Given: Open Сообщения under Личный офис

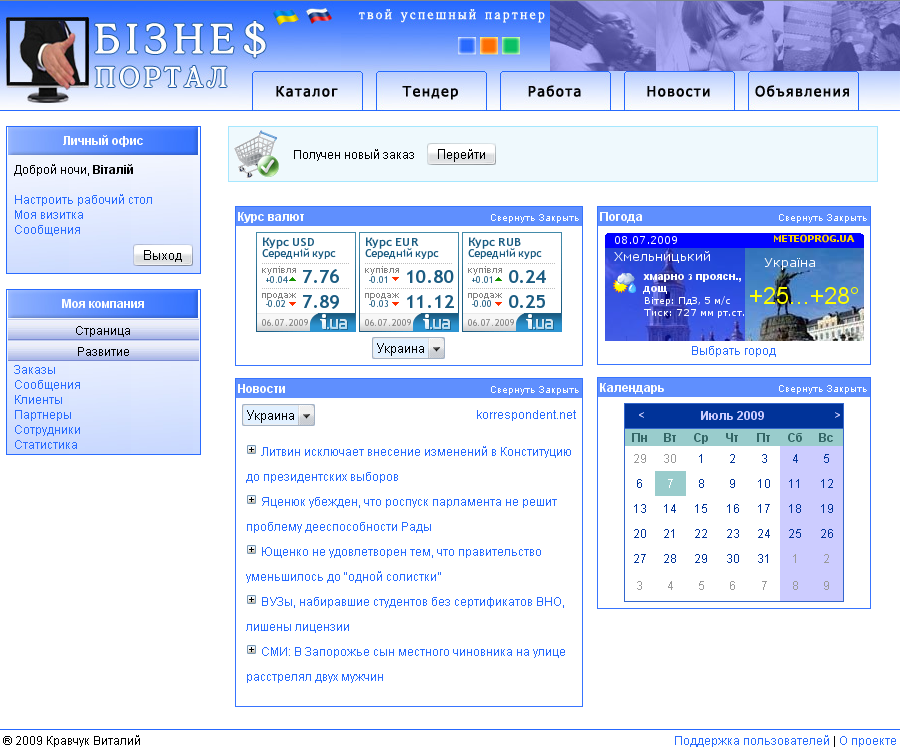Looking at the screenshot, I should [x=47, y=230].
